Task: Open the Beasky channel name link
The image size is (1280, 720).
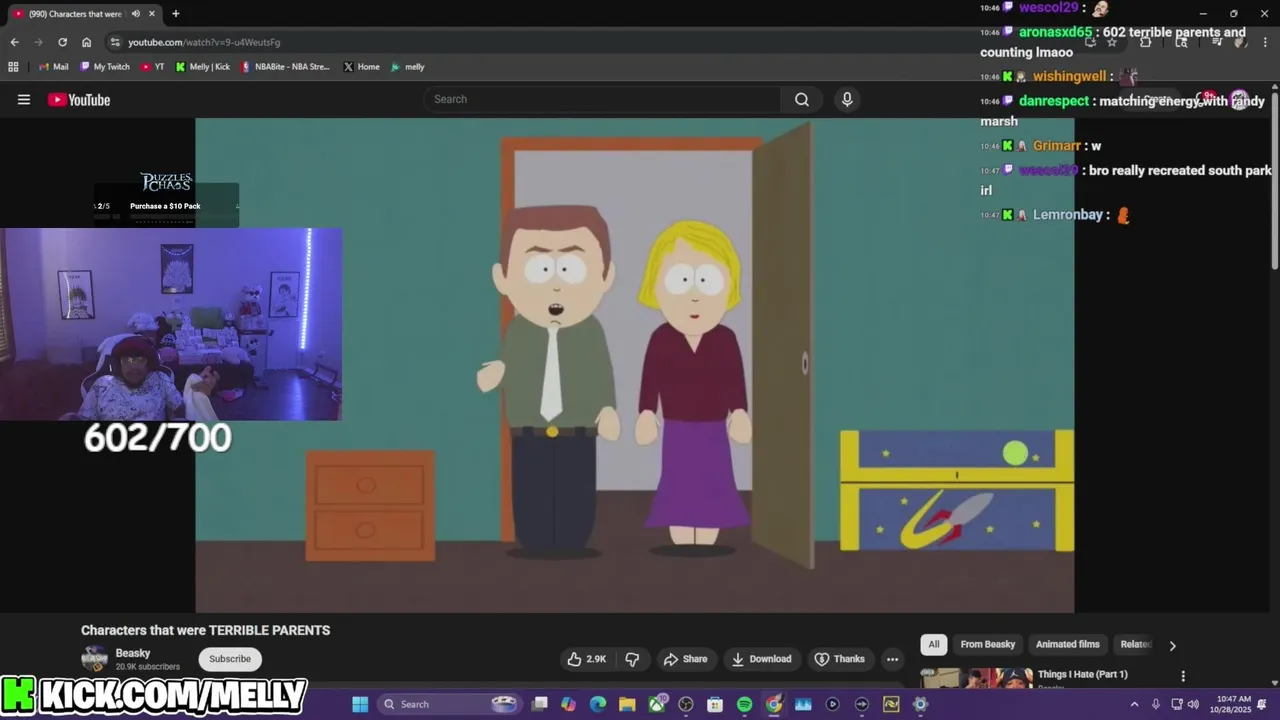Action: point(133,653)
